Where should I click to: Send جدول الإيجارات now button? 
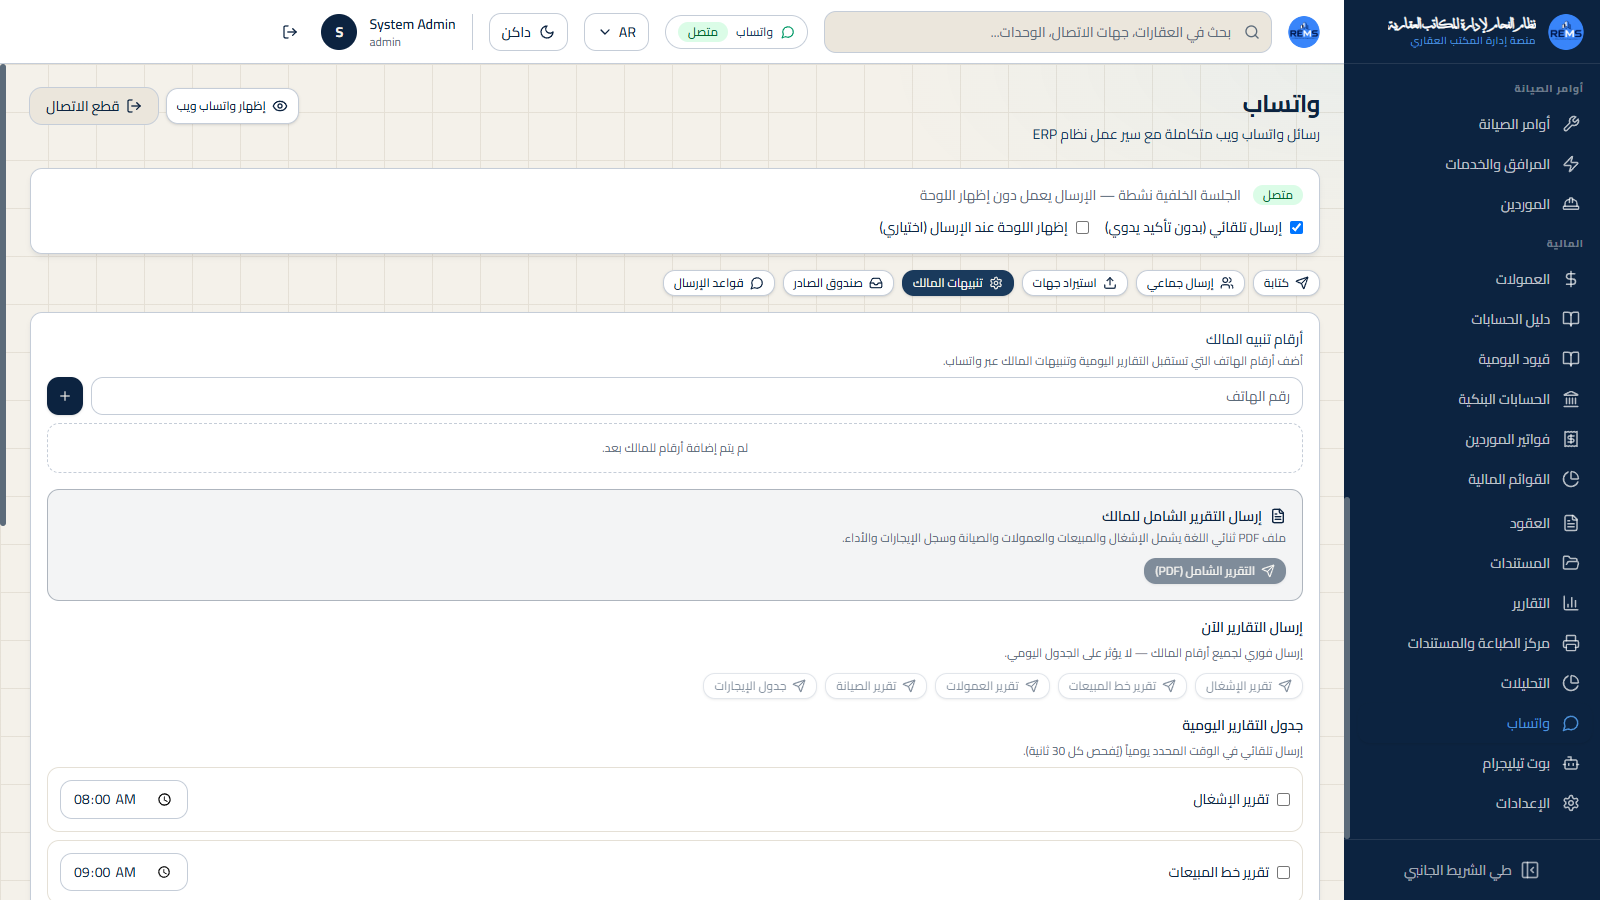760,686
